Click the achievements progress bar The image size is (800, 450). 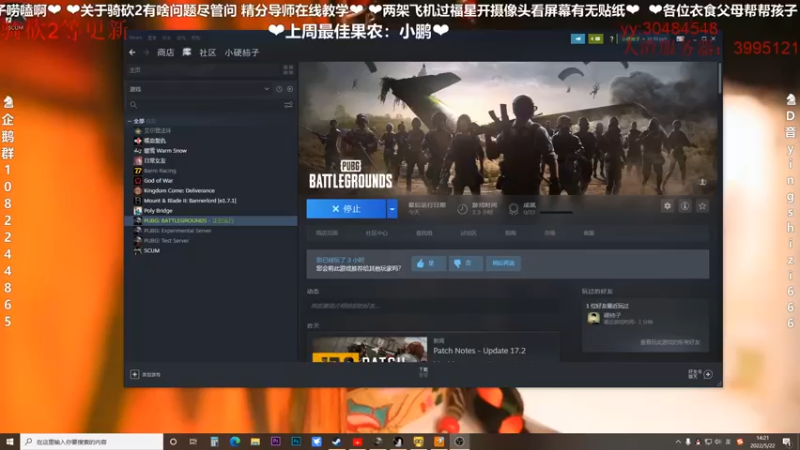click(556, 212)
